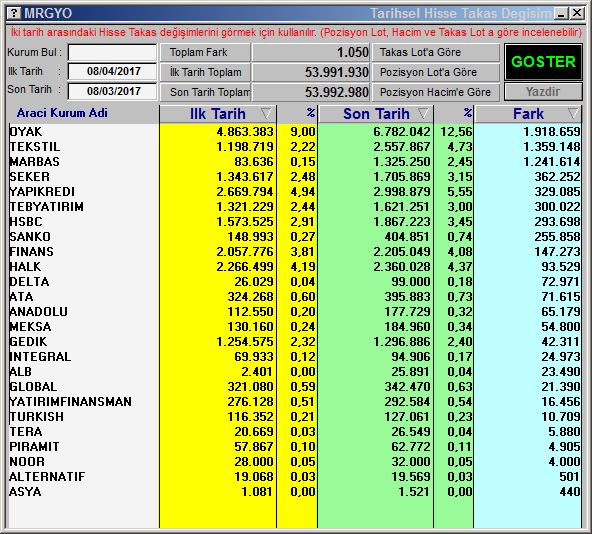Close the MRGYO window
592x534 pixels.
[x=577, y=14]
